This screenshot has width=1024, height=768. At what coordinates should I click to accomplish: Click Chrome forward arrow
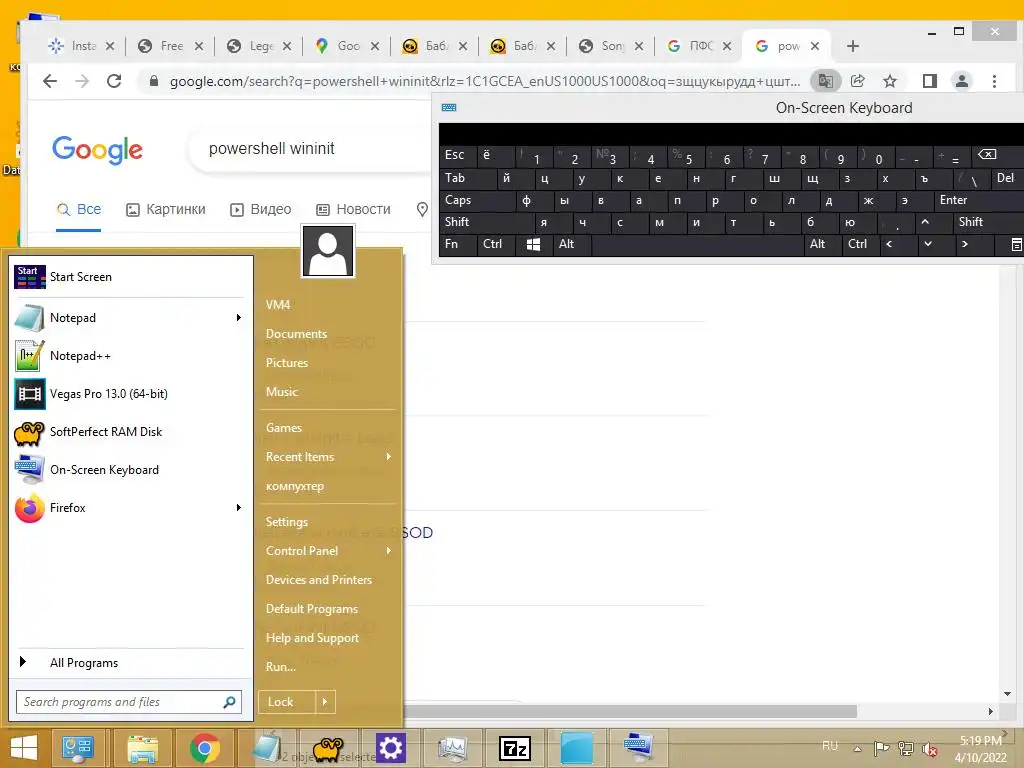[x=82, y=81]
